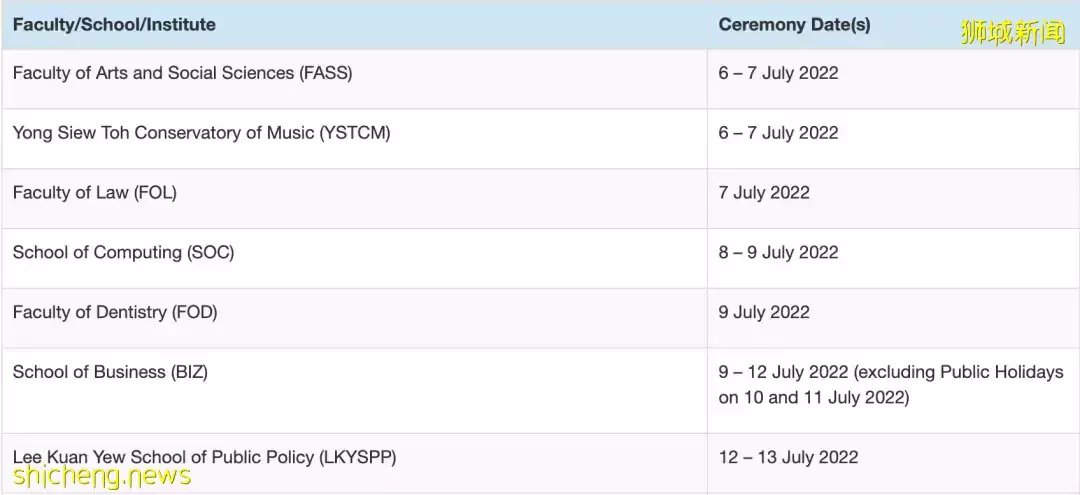Image resolution: width=1080 pixels, height=495 pixels.
Task: Select School of Computing (SOC) entry
Action: click(123, 253)
